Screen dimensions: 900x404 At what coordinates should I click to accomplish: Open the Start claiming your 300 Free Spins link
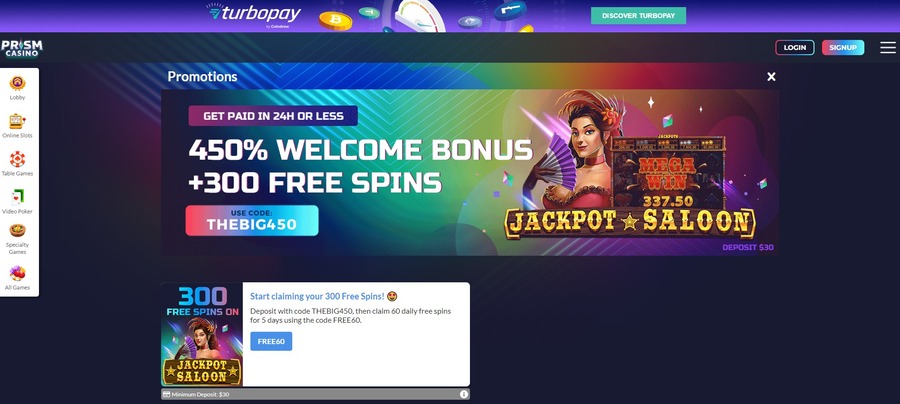click(x=317, y=296)
